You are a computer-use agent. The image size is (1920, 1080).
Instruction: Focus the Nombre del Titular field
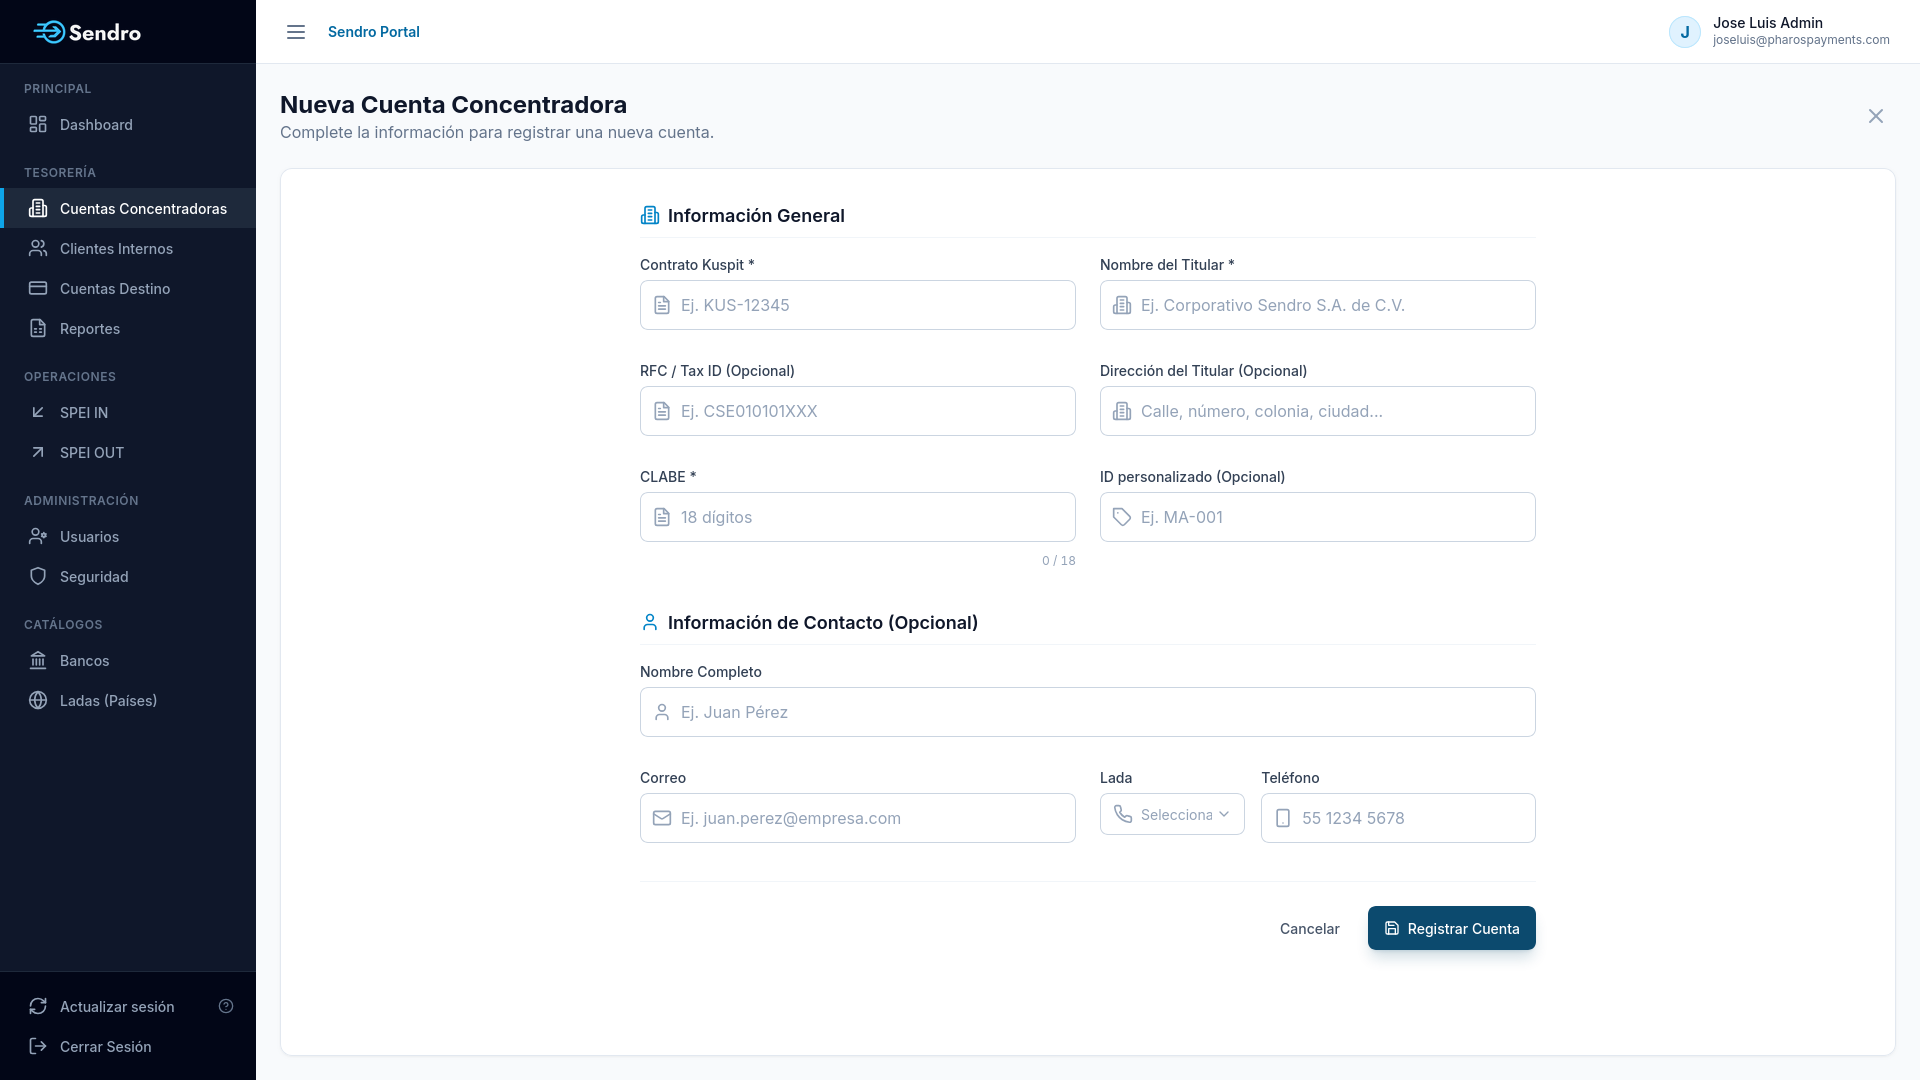pos(1318,305)
